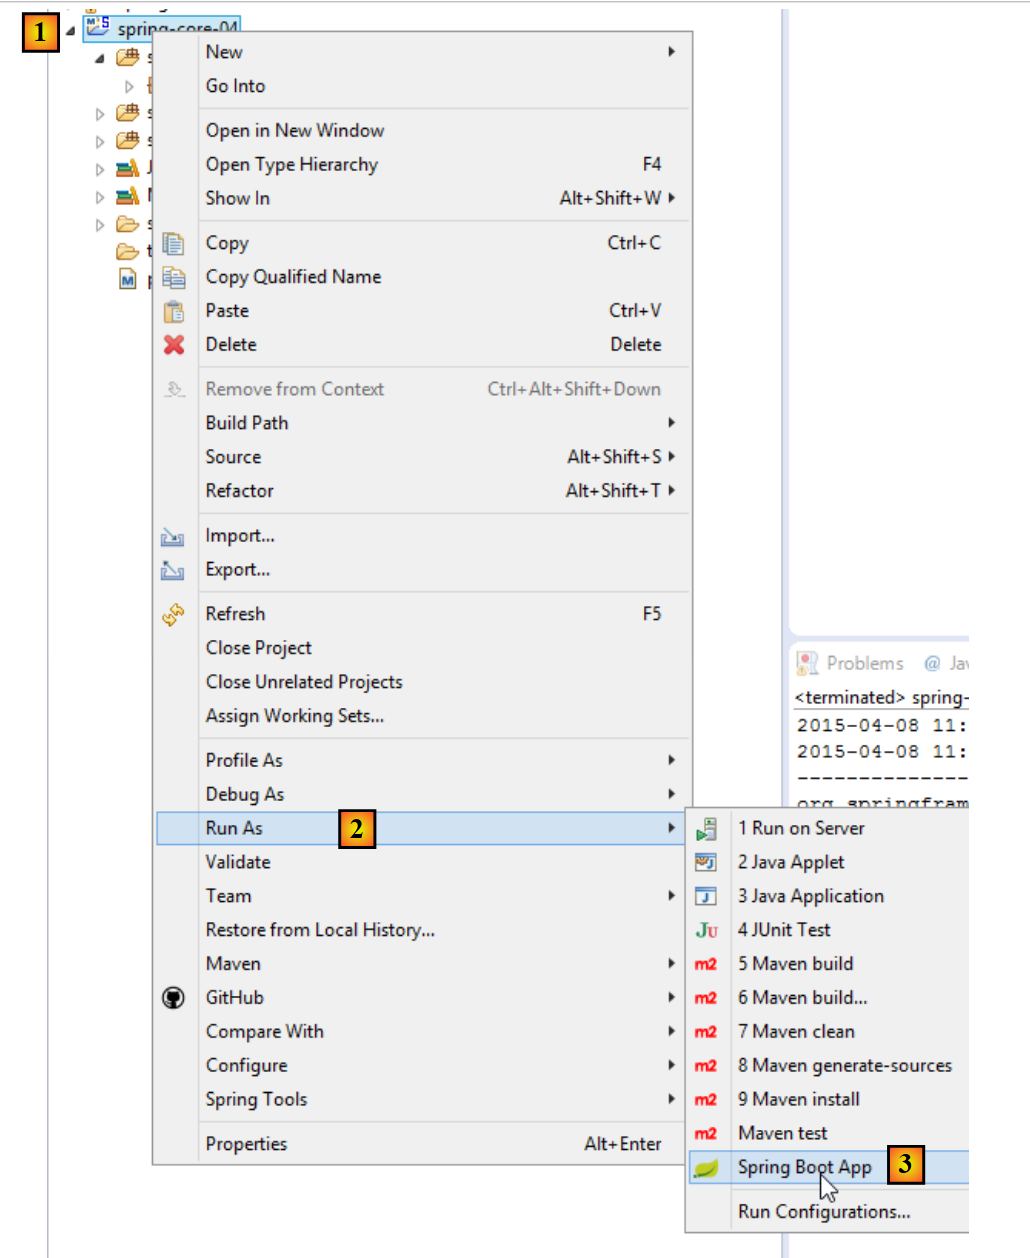Click the Java Applet icon

(x=706, y=862)
